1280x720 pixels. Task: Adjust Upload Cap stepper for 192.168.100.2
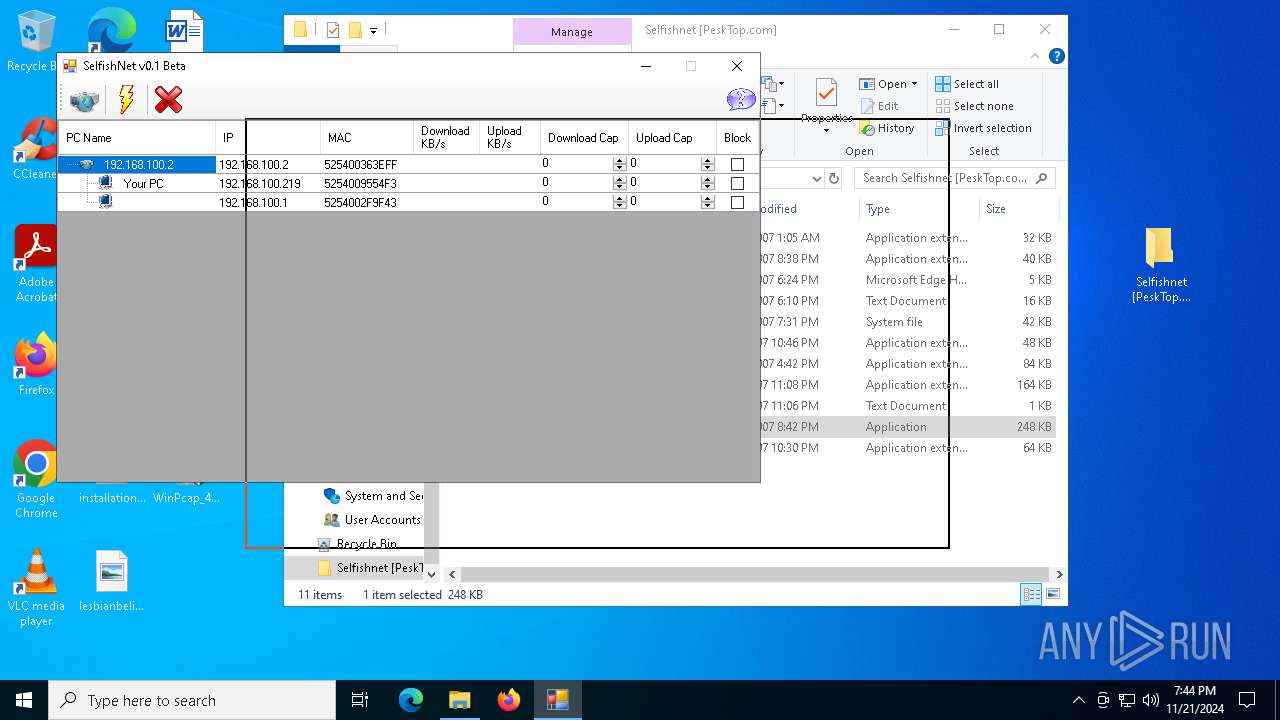tap(708, 164)
